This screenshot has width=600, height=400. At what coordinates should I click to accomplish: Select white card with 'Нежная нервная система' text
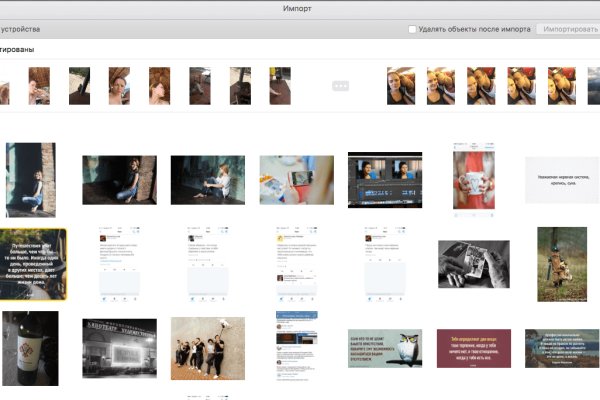tap(562, 180)
